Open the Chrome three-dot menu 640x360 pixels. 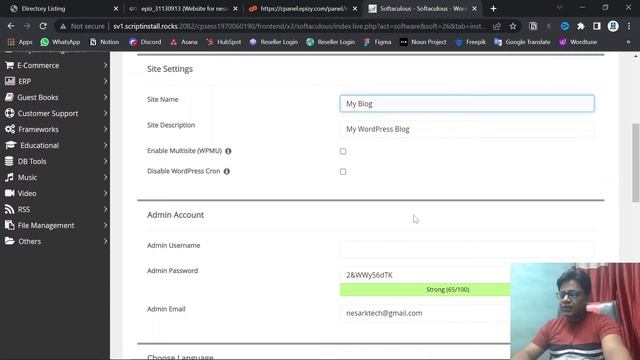[629, 26]
